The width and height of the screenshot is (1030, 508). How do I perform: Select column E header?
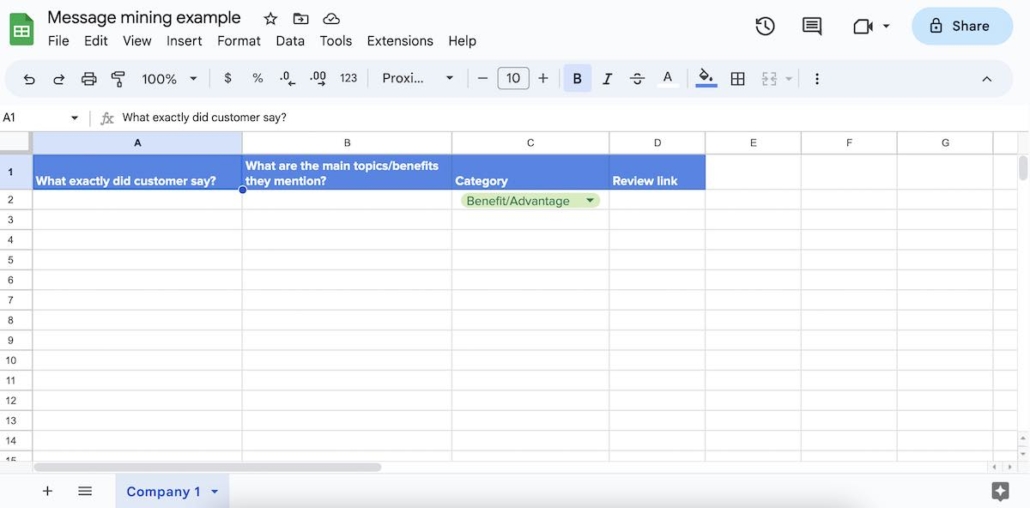click(753, 143)
